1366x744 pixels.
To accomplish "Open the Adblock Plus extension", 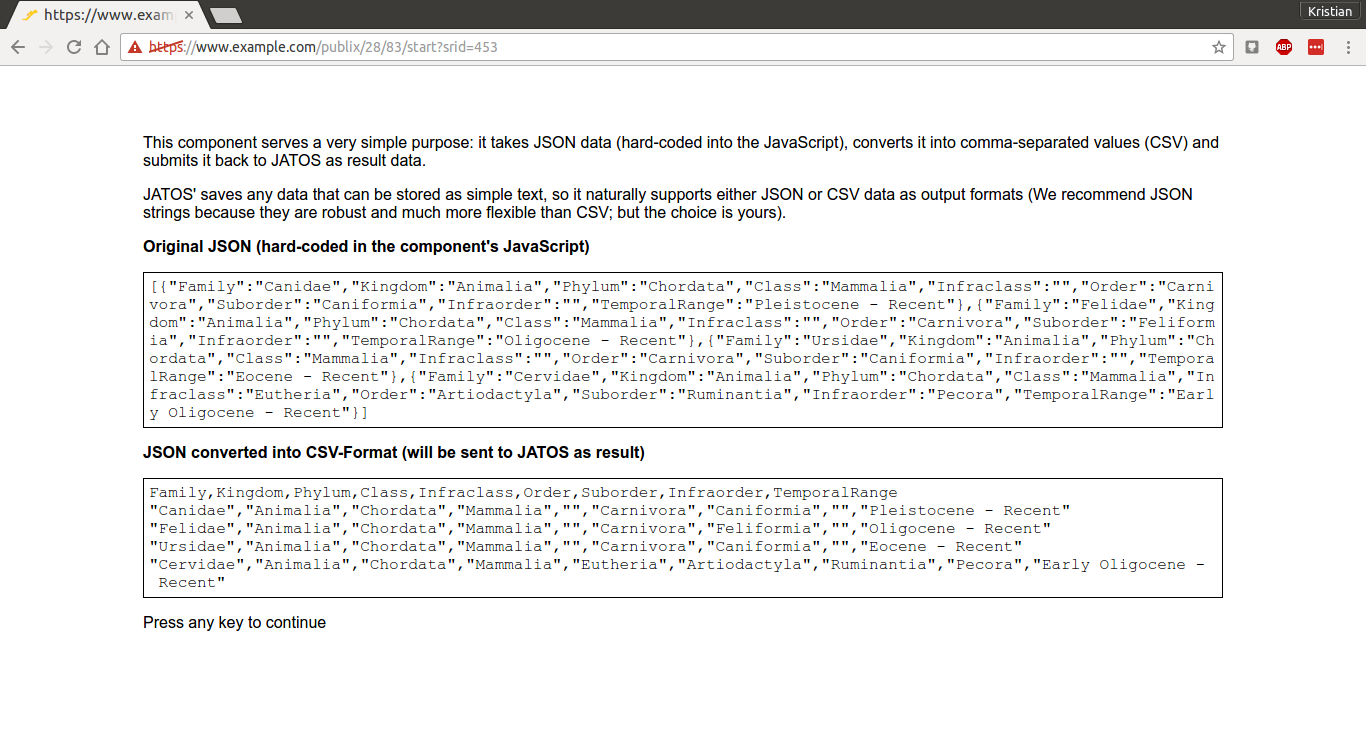I will click(1284, 47).
